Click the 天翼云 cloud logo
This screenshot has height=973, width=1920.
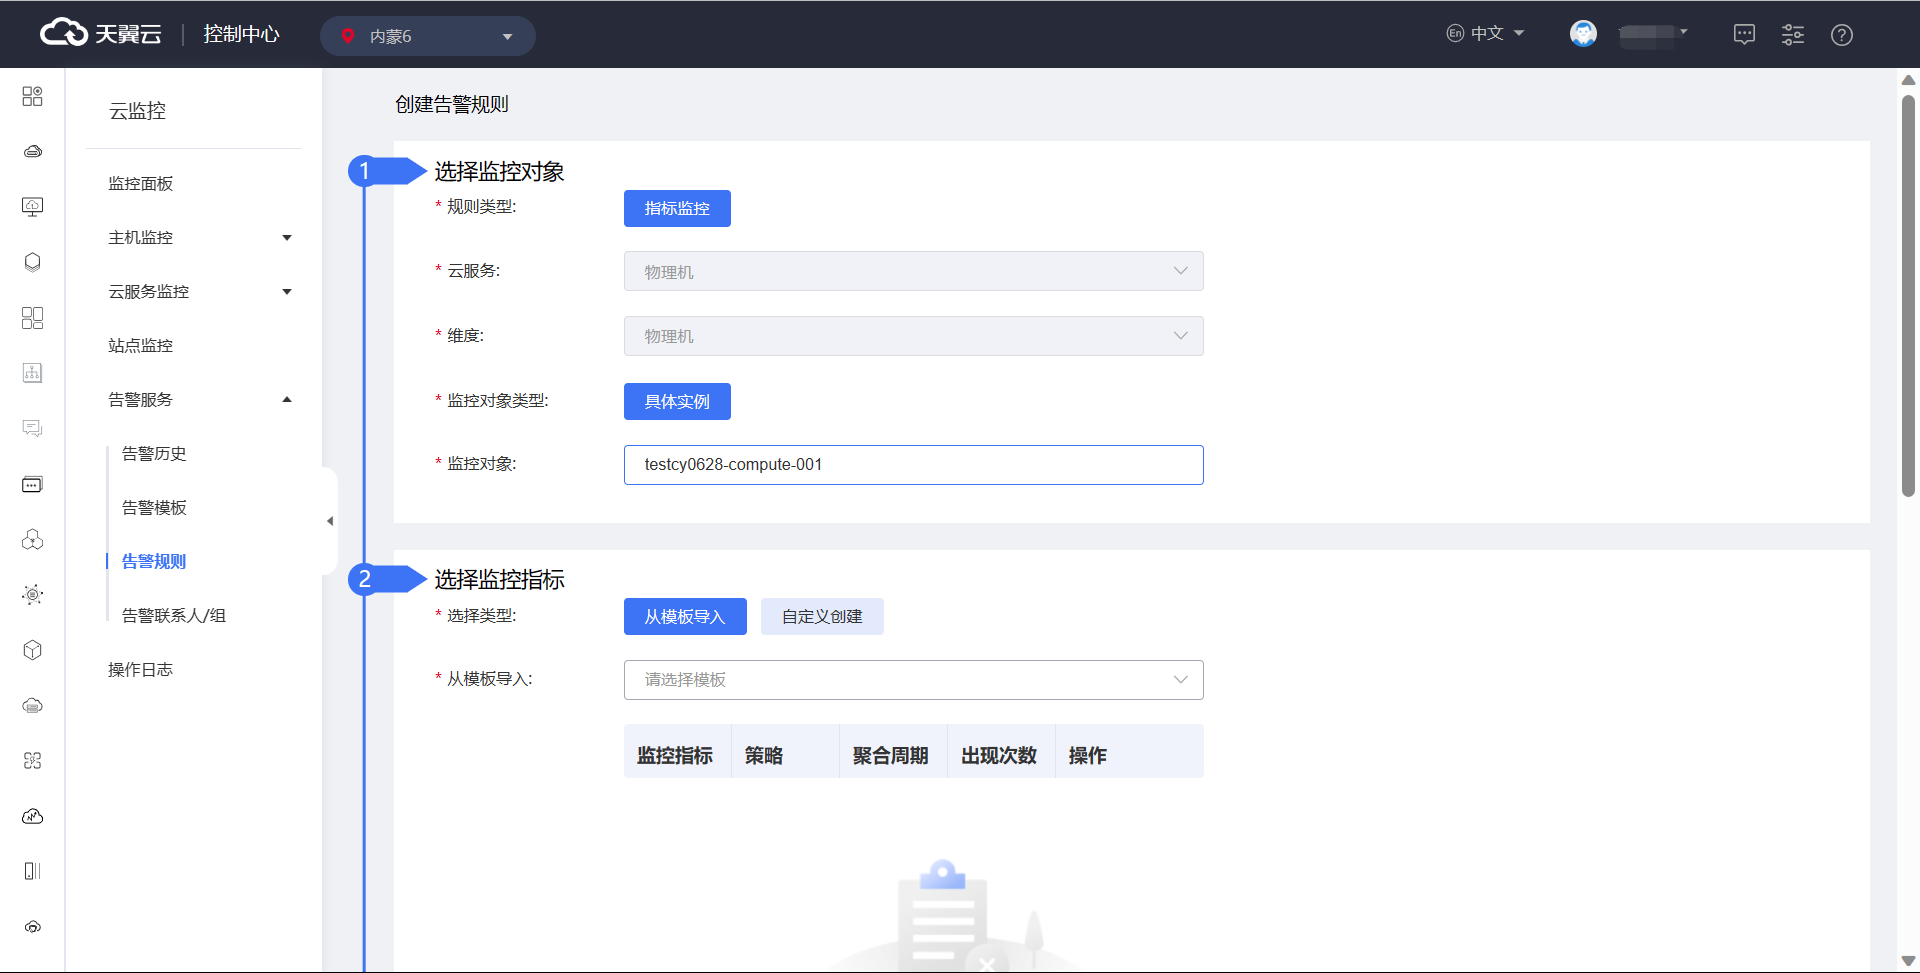click(x=100, y=34)
